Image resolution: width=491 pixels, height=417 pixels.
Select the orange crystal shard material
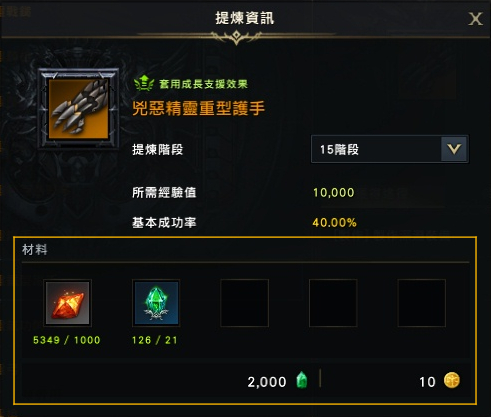point(67,303)
